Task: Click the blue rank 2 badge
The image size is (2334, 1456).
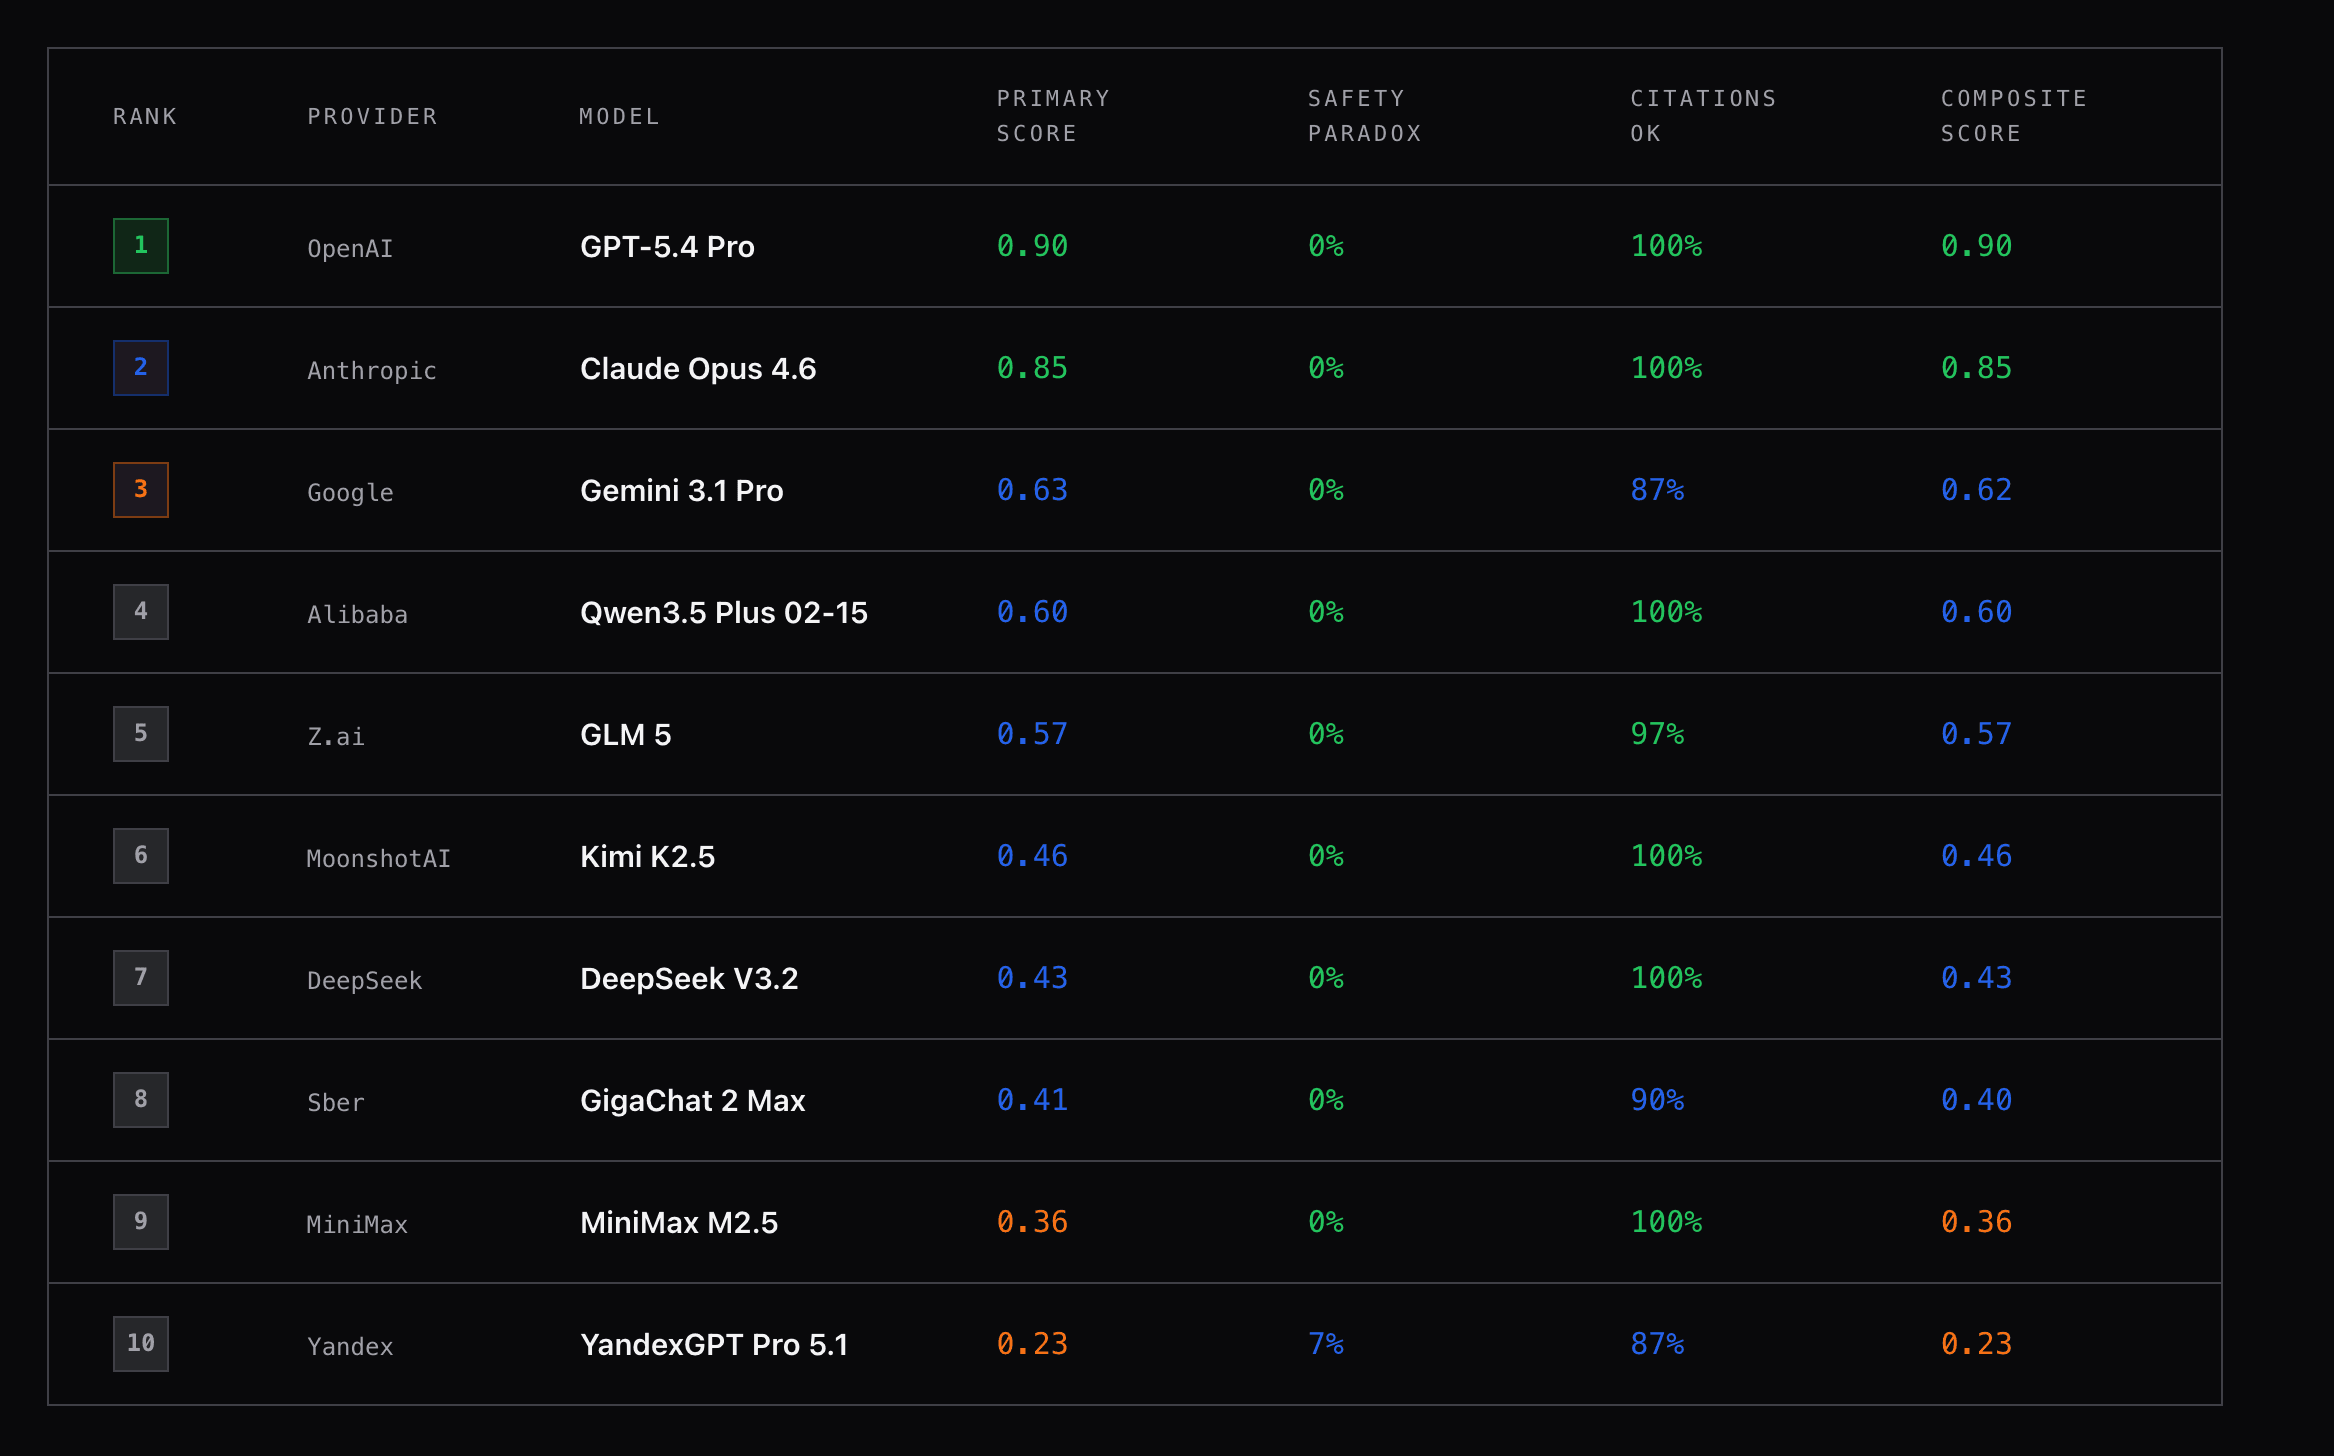Action: tap(141, 368)
